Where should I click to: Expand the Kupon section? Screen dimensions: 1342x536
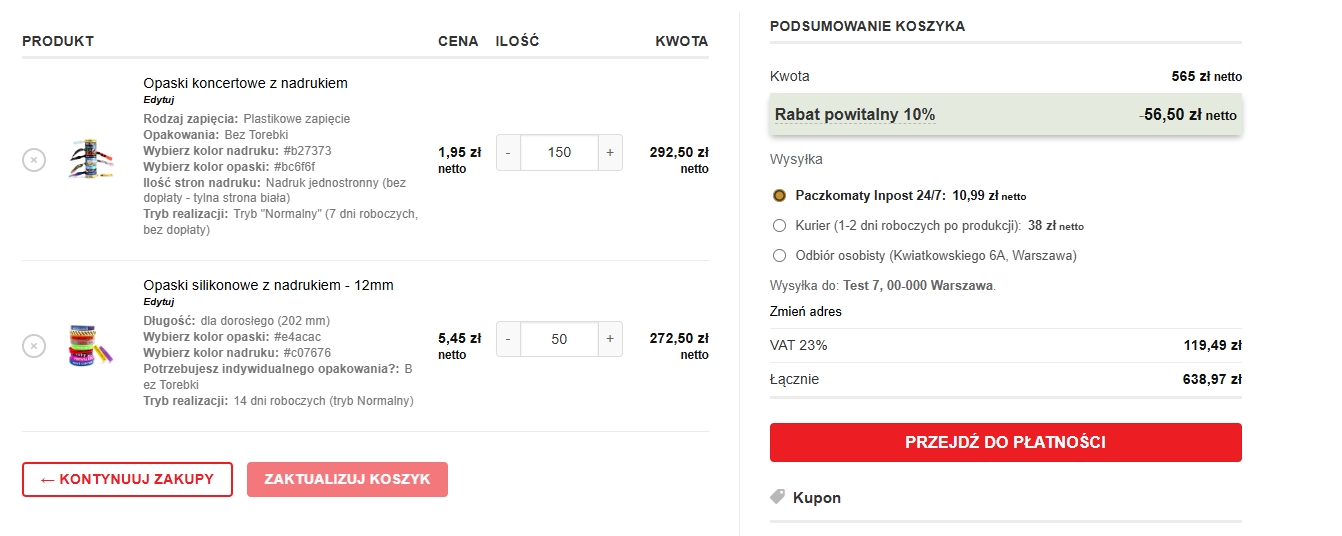(x=816, y=497)
